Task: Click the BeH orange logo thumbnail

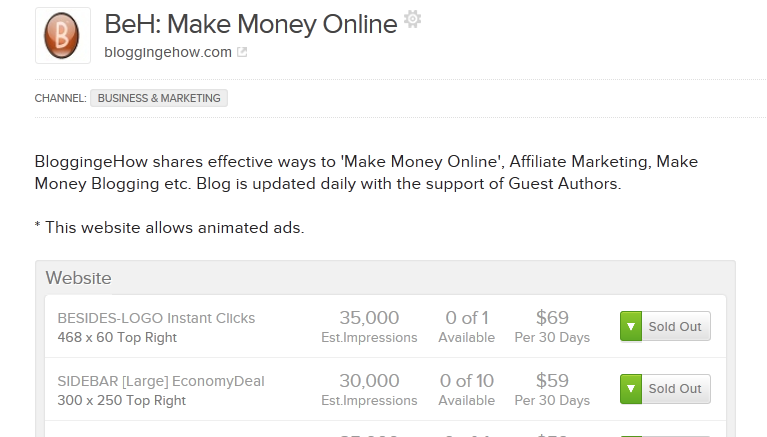Action: pyautogui.click(x=63, y=35)
